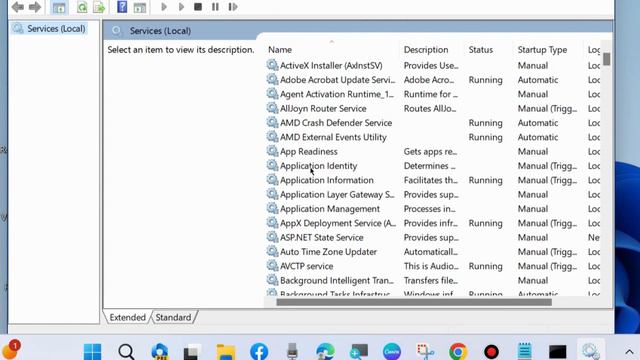Click gear icon beside AMD Crash Defender Service

(x=272, y=122)
